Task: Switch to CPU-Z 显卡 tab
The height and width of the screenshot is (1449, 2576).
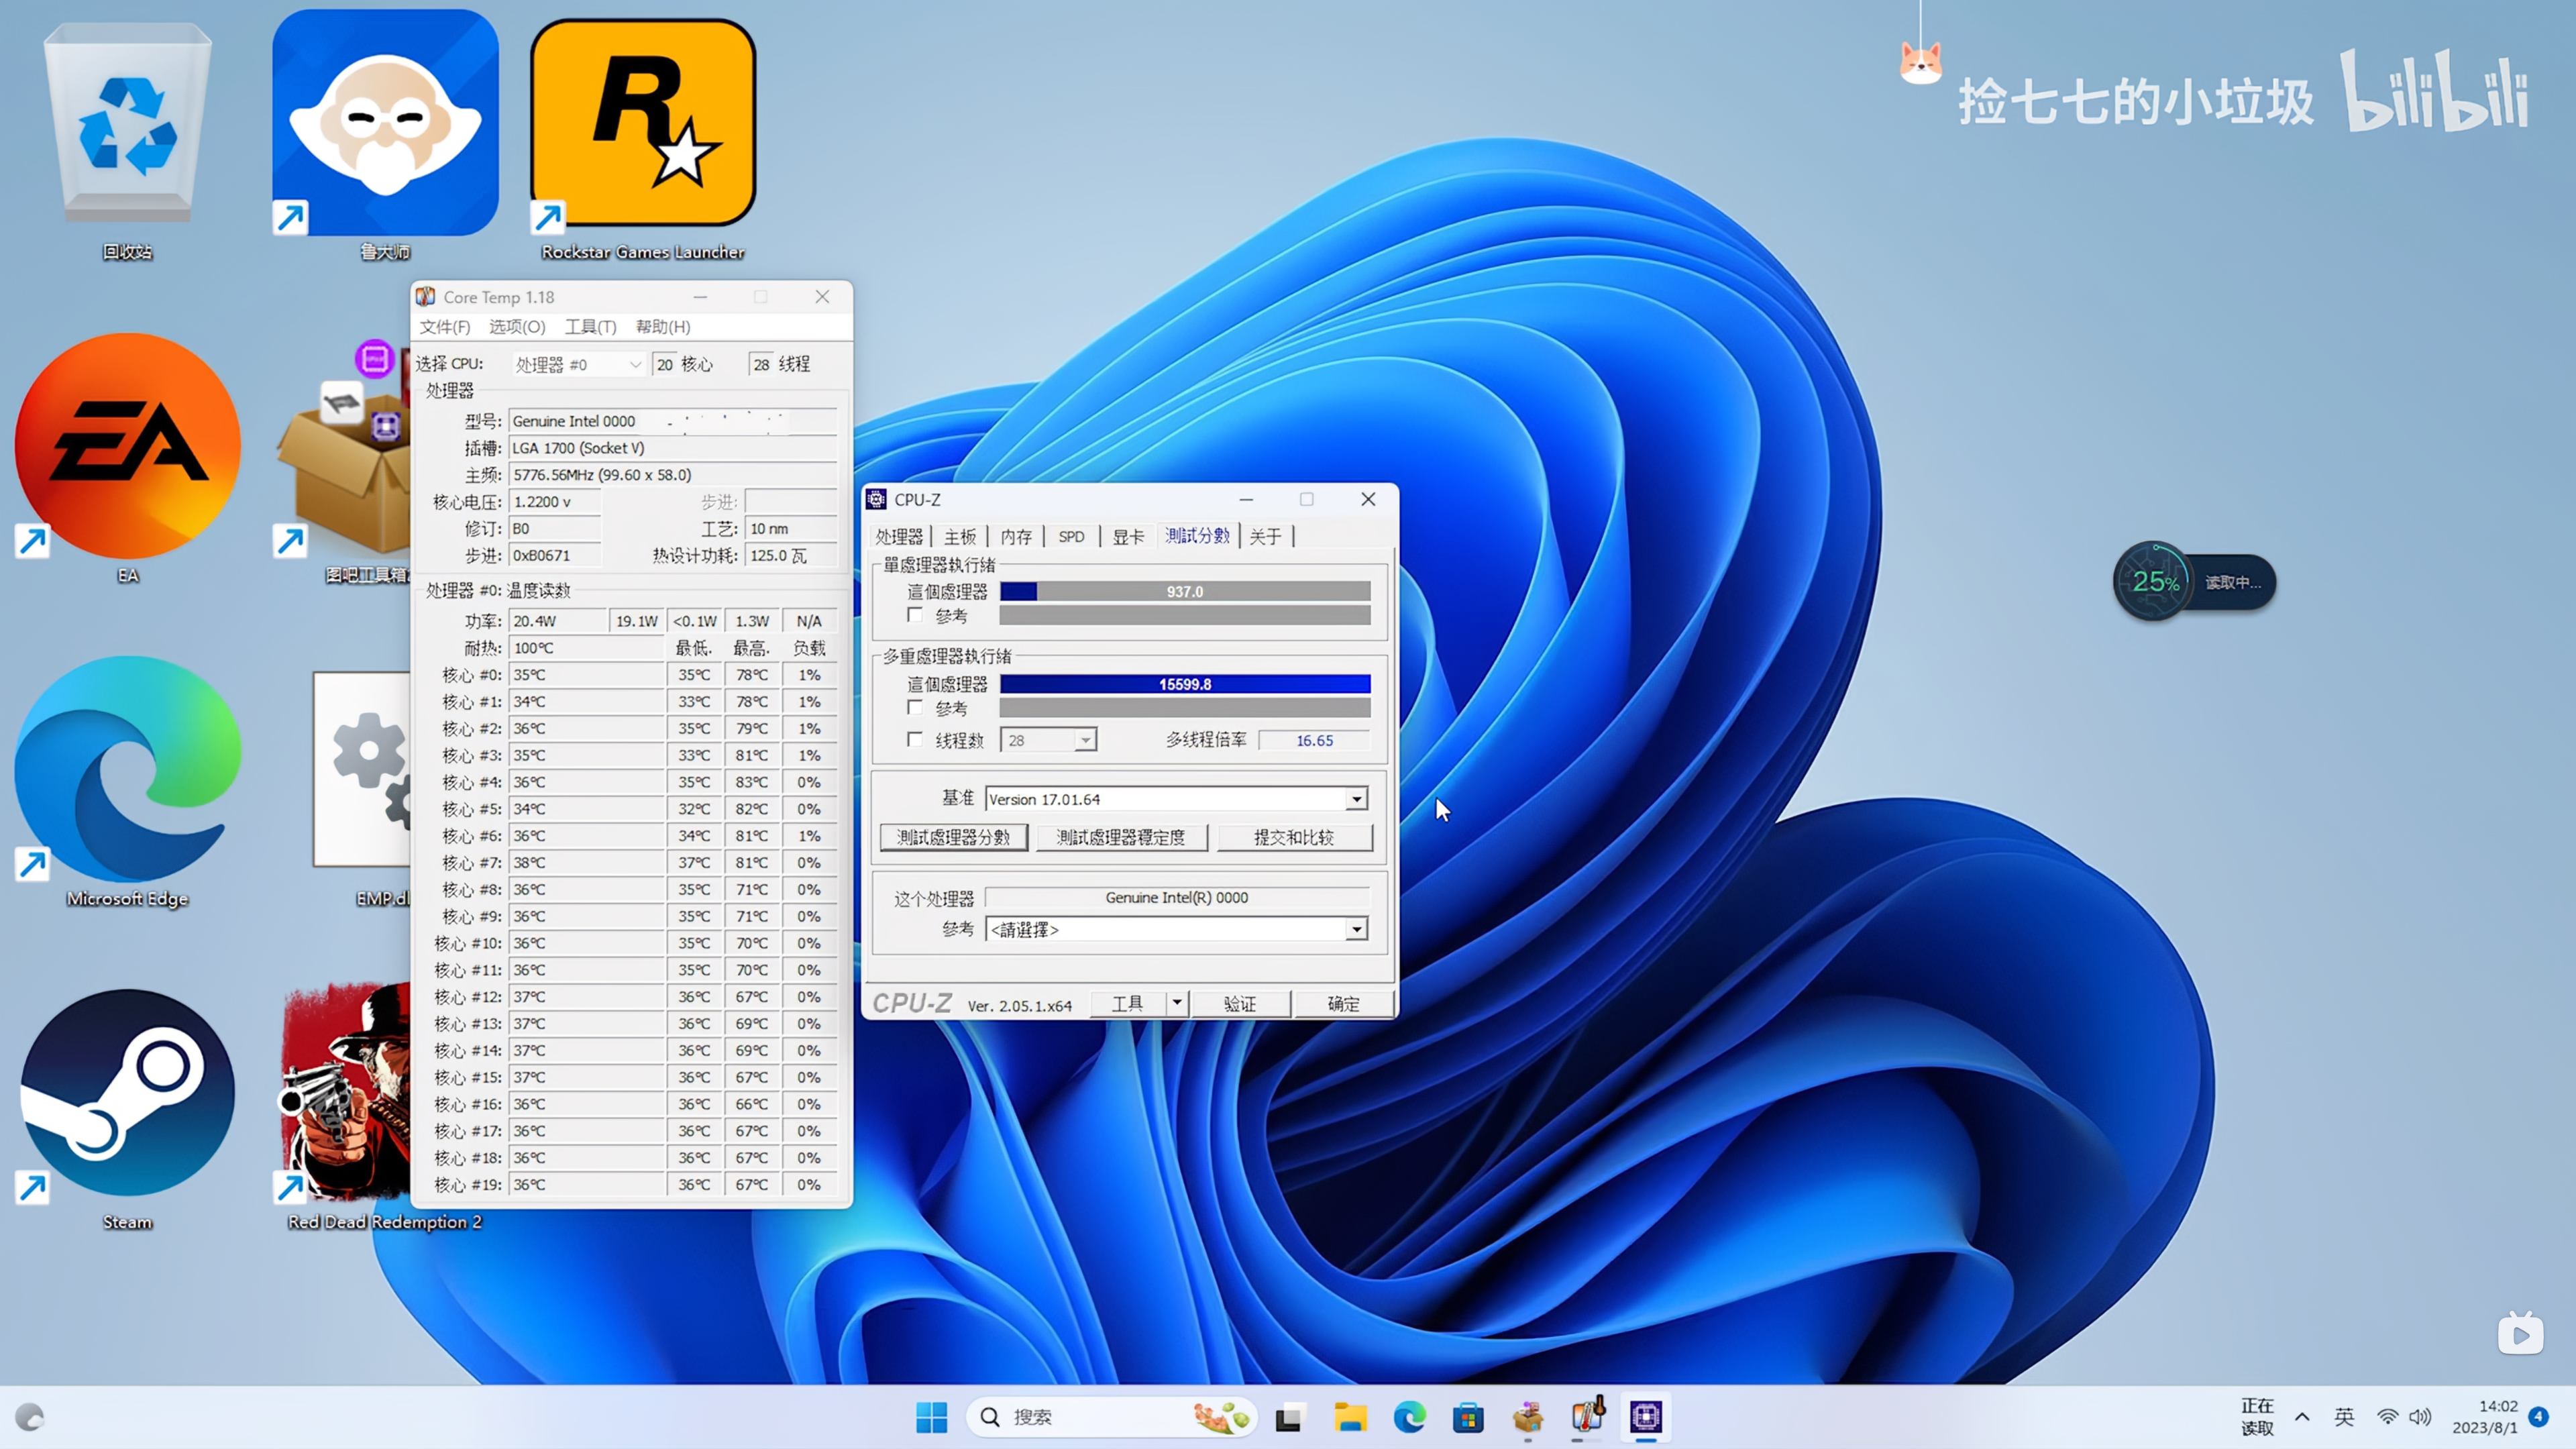Action: (1128, 537)
